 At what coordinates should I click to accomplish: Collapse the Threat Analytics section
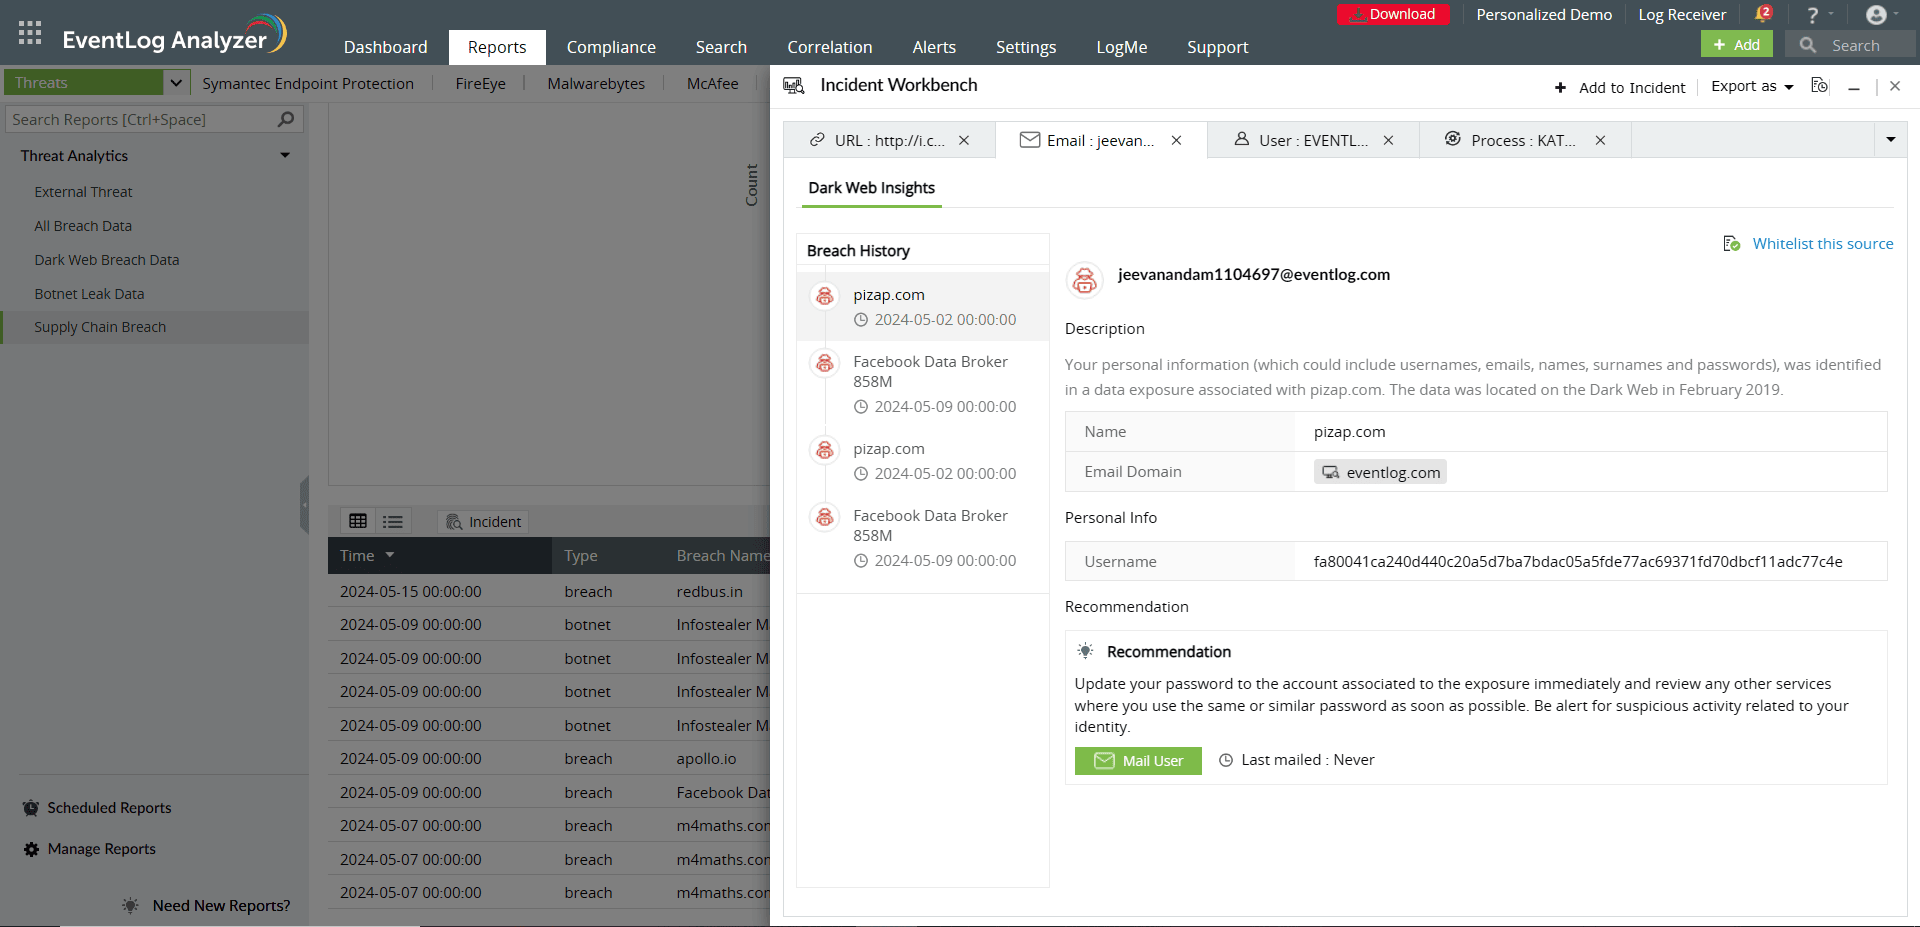[286, 155]
